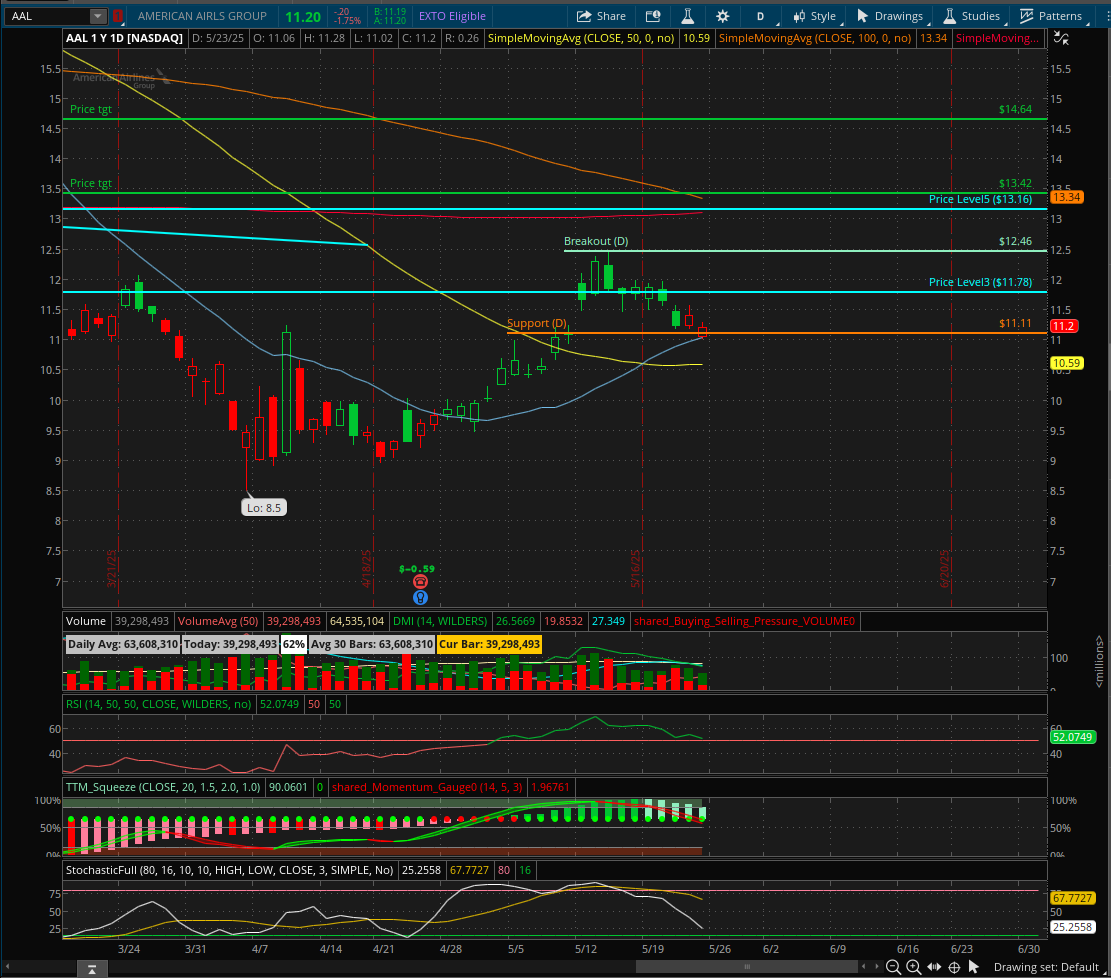Click the Daily Avg: 63,608,310 box
The height and width of the screenshot is (978, 1111).
coord(123,644)
